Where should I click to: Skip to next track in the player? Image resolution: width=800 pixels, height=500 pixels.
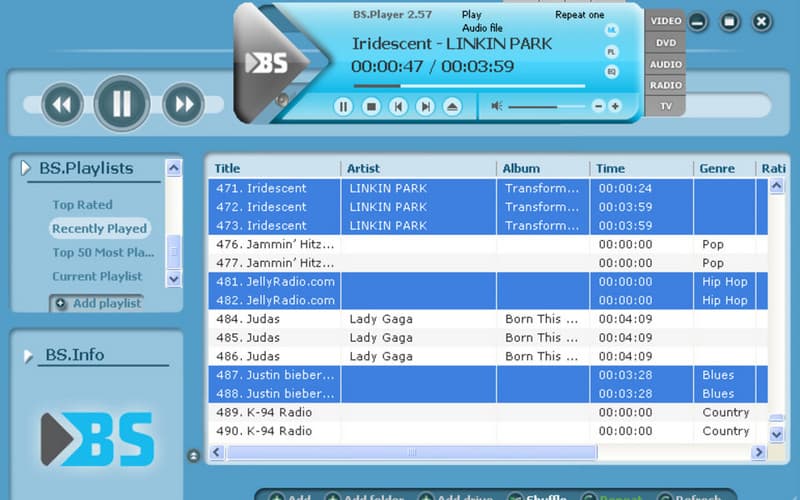[425, 106]
